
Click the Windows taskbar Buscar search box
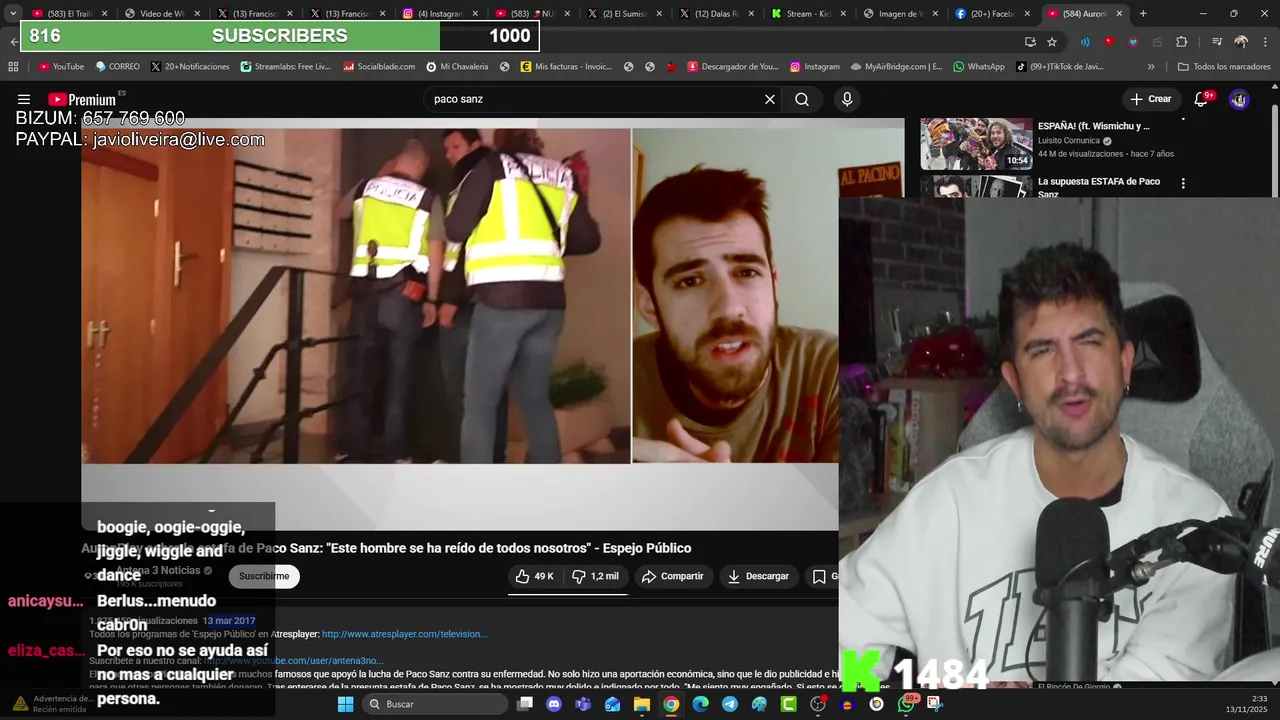pyautogui.click(x=436, y=704)
